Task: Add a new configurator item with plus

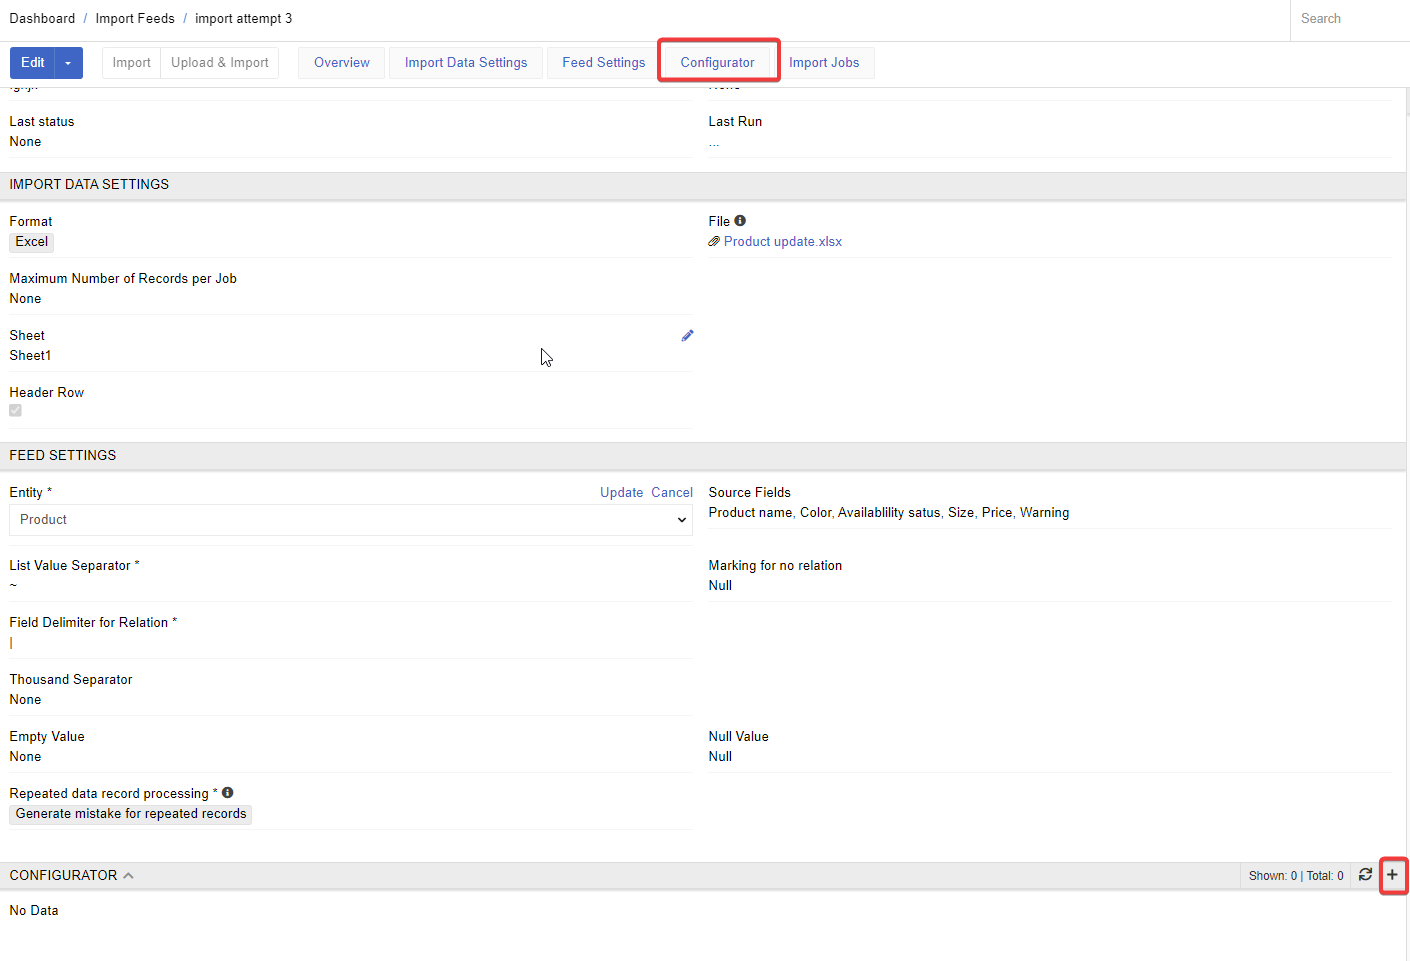Action: pos(1392,875)
